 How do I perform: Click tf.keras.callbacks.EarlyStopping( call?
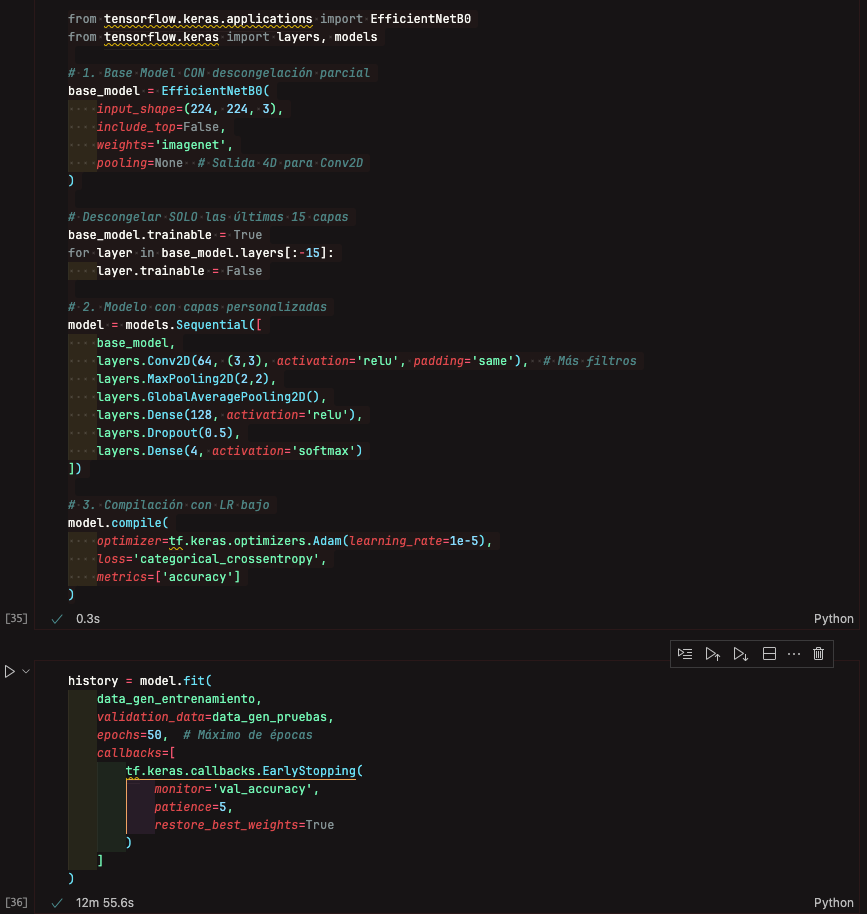[x=244, y=771]
